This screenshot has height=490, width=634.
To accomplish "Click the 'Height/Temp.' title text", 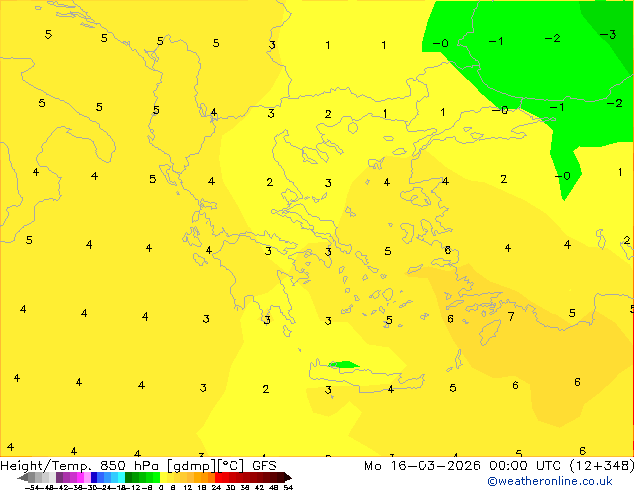I will point(46,466).
